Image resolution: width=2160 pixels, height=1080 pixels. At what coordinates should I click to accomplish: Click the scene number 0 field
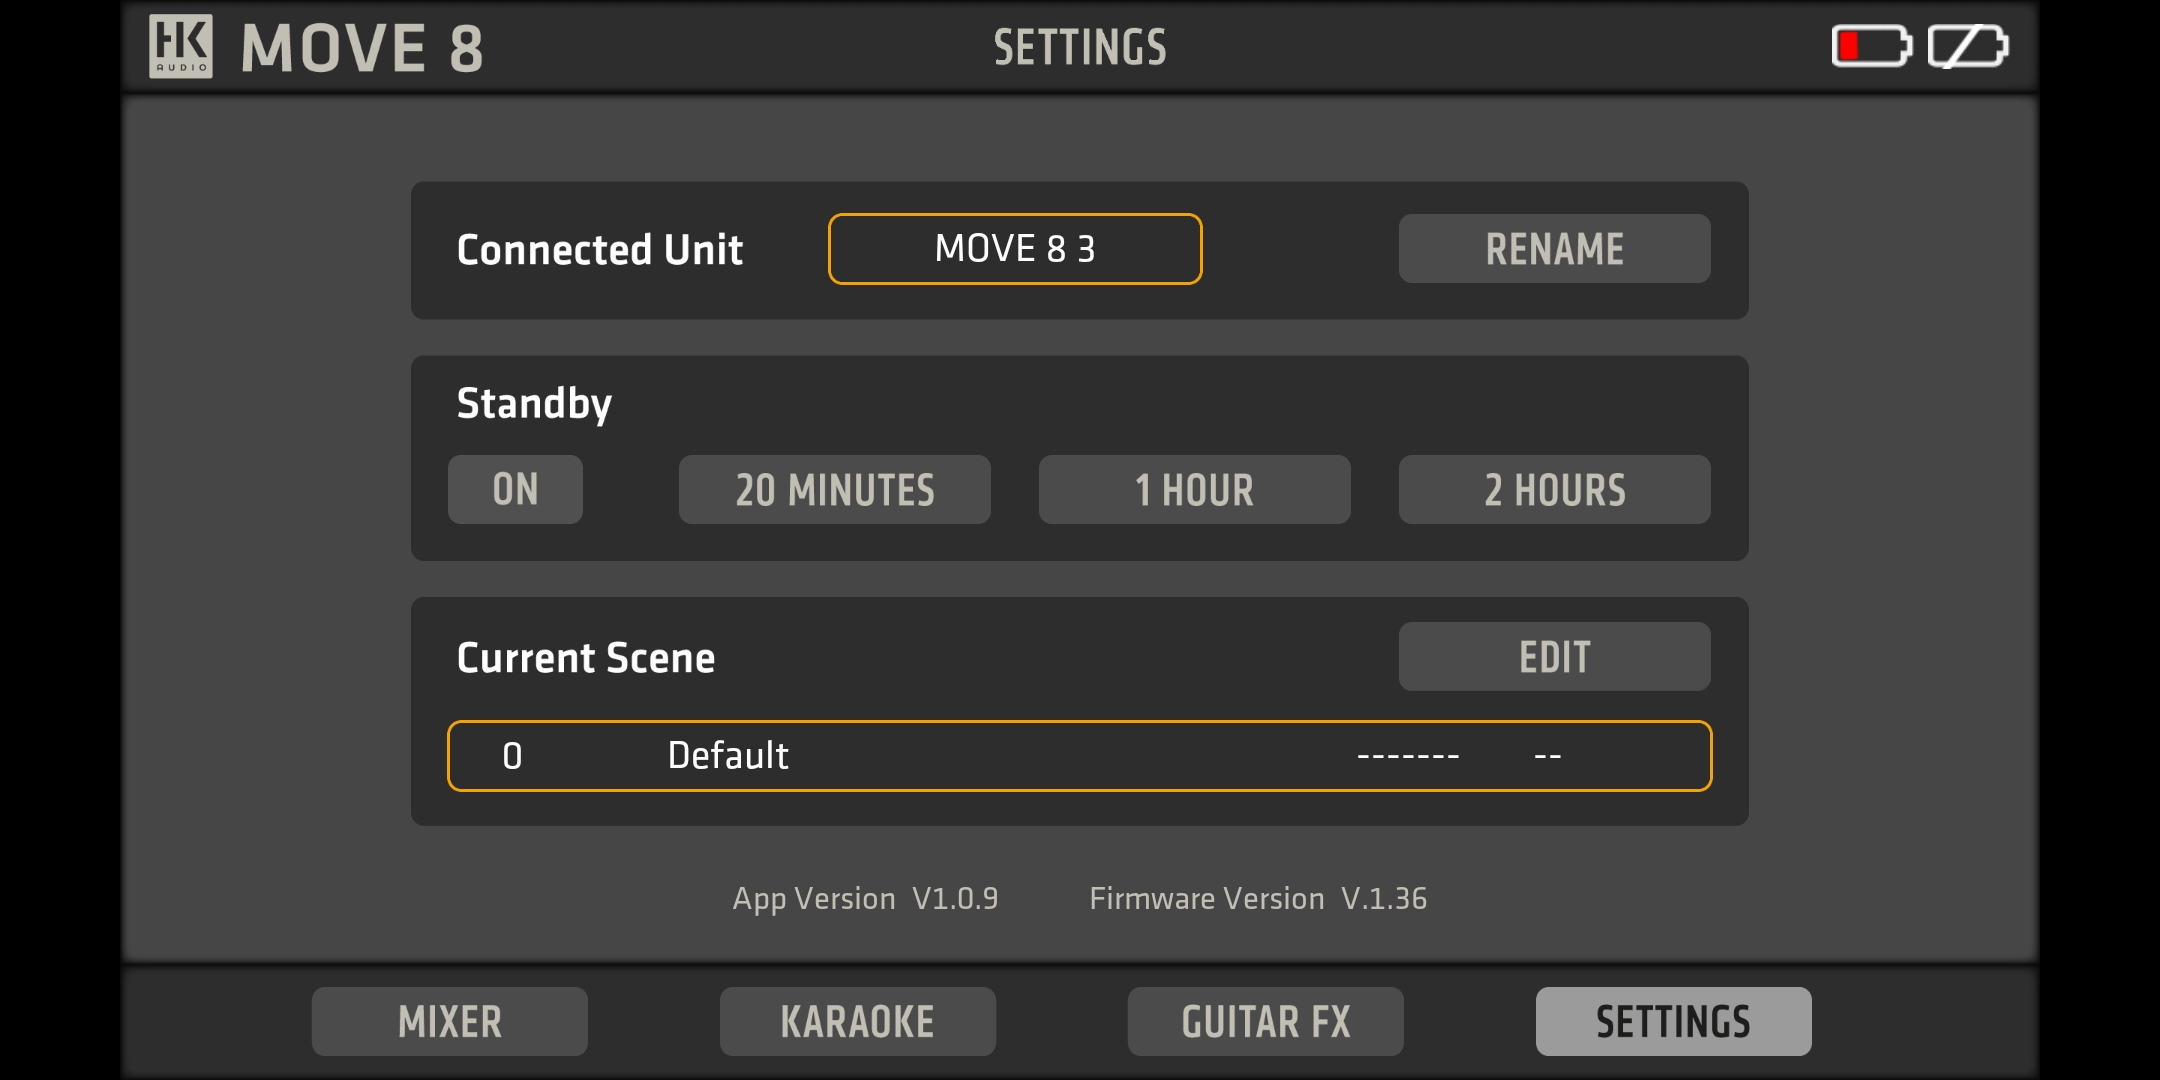512,755
